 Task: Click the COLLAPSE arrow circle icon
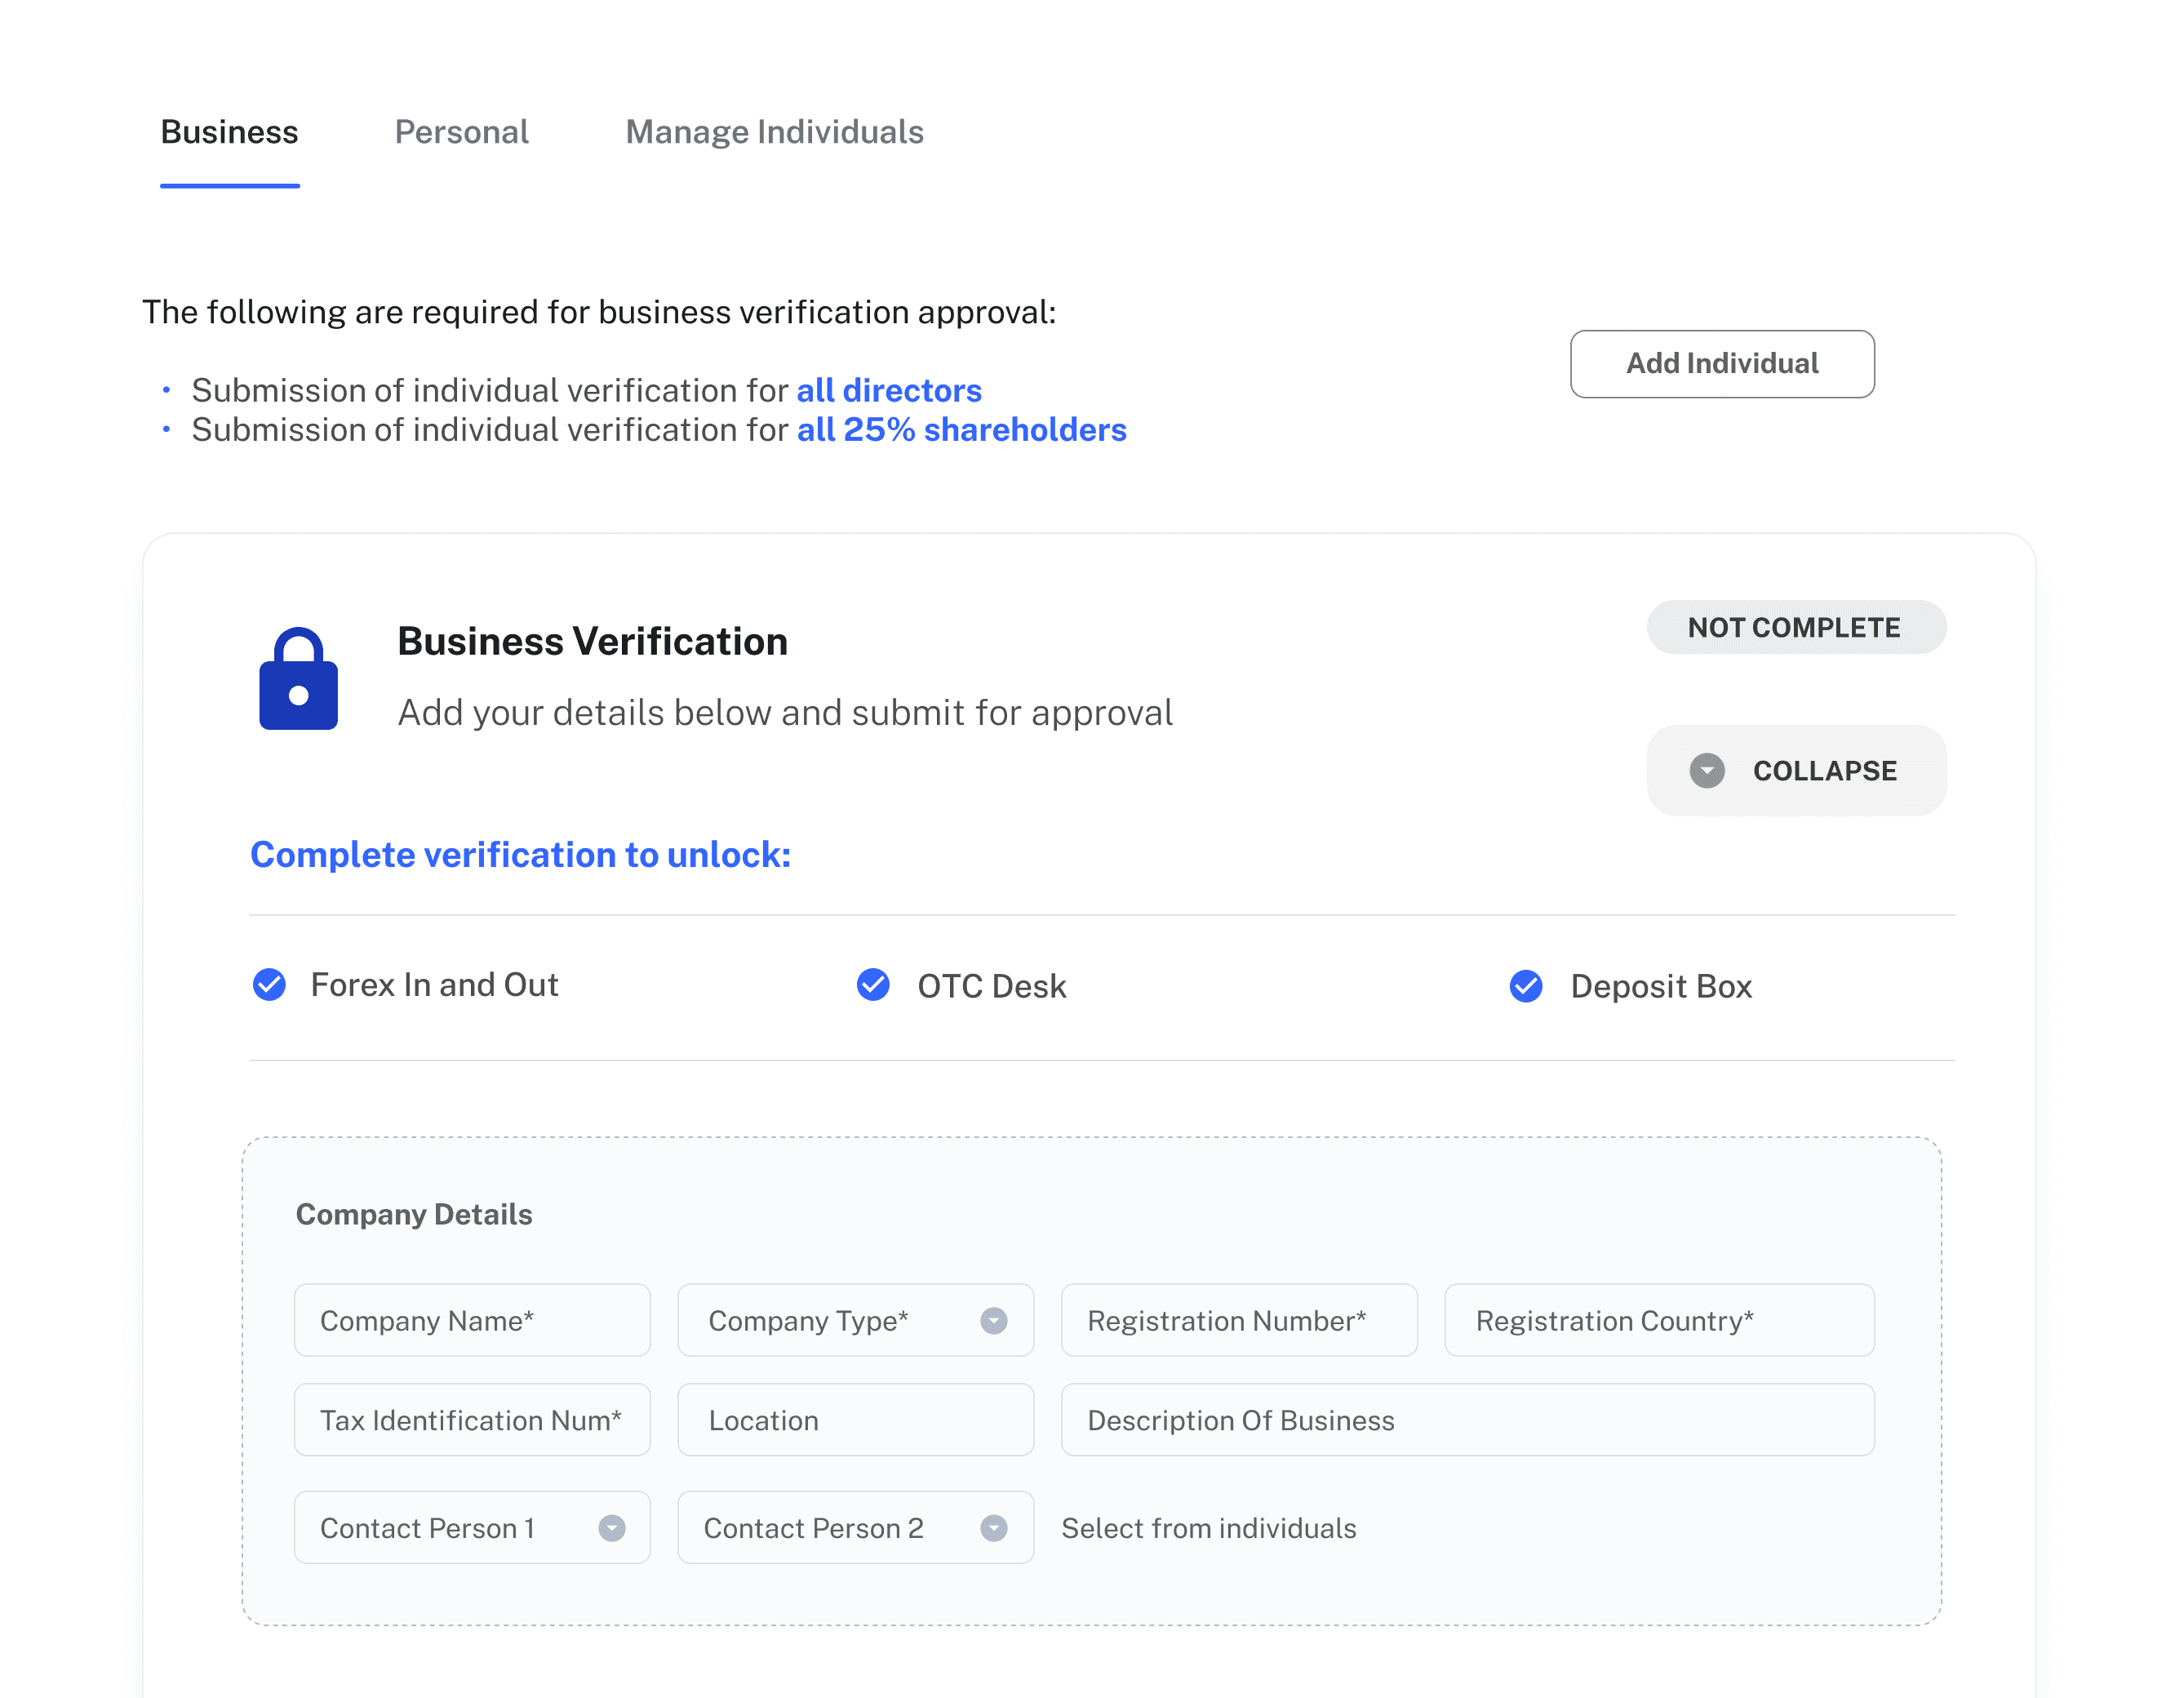(x=1706, y=771)
